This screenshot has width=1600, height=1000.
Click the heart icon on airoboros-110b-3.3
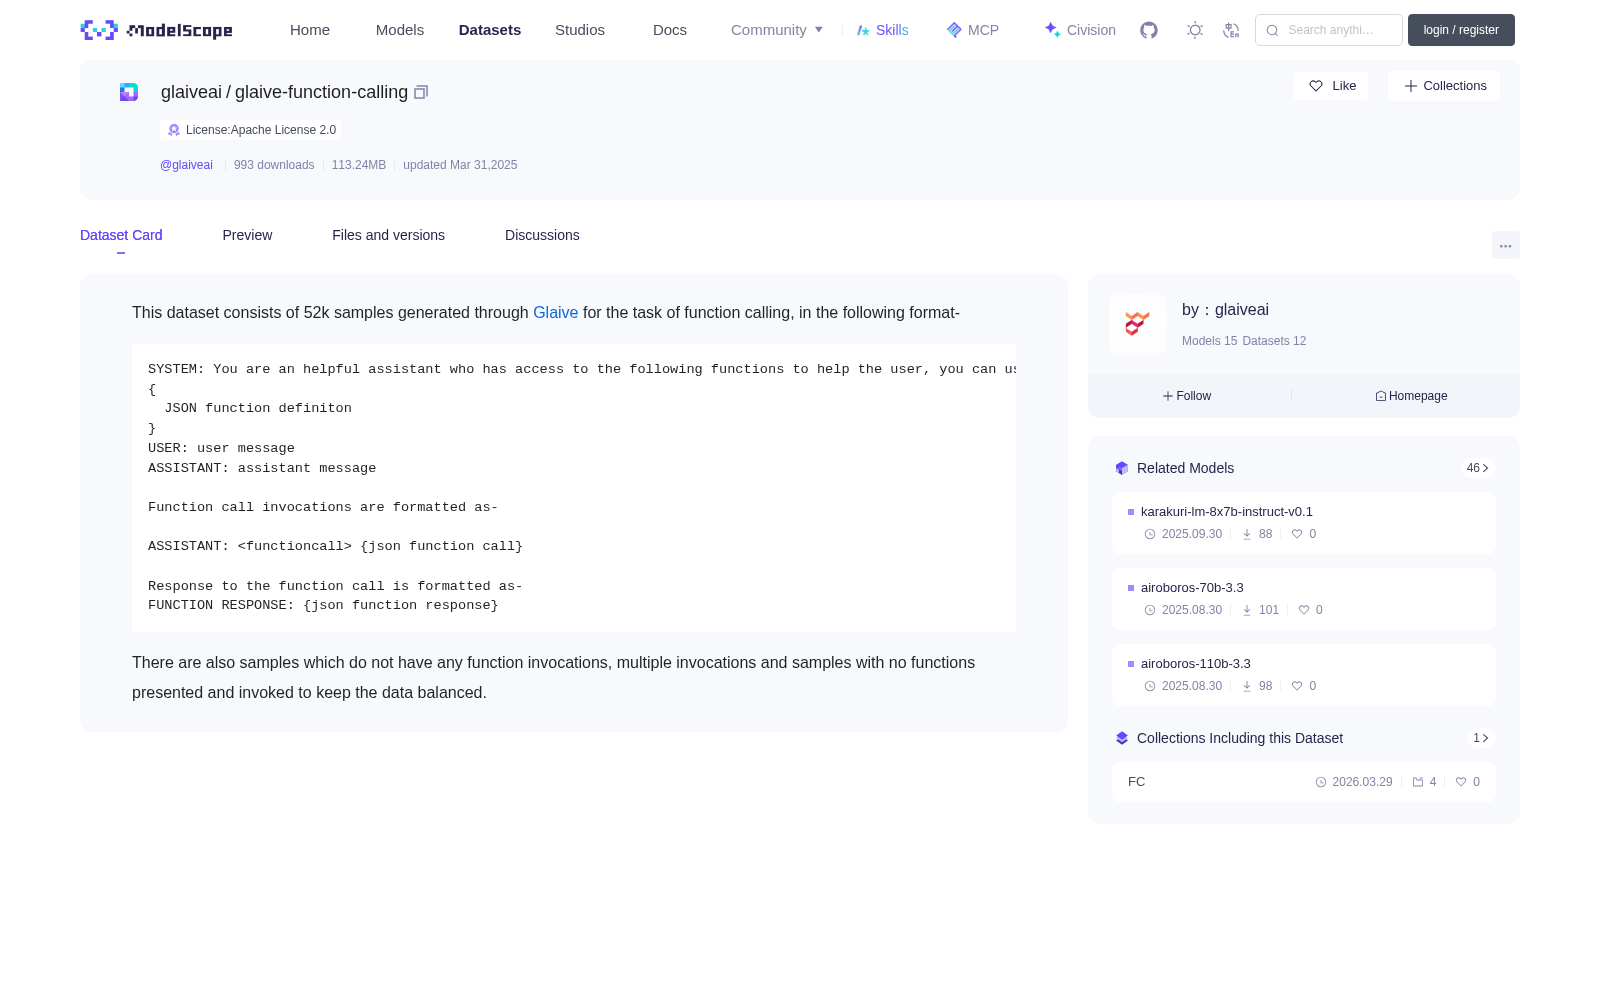click(x=1297, y=686)
